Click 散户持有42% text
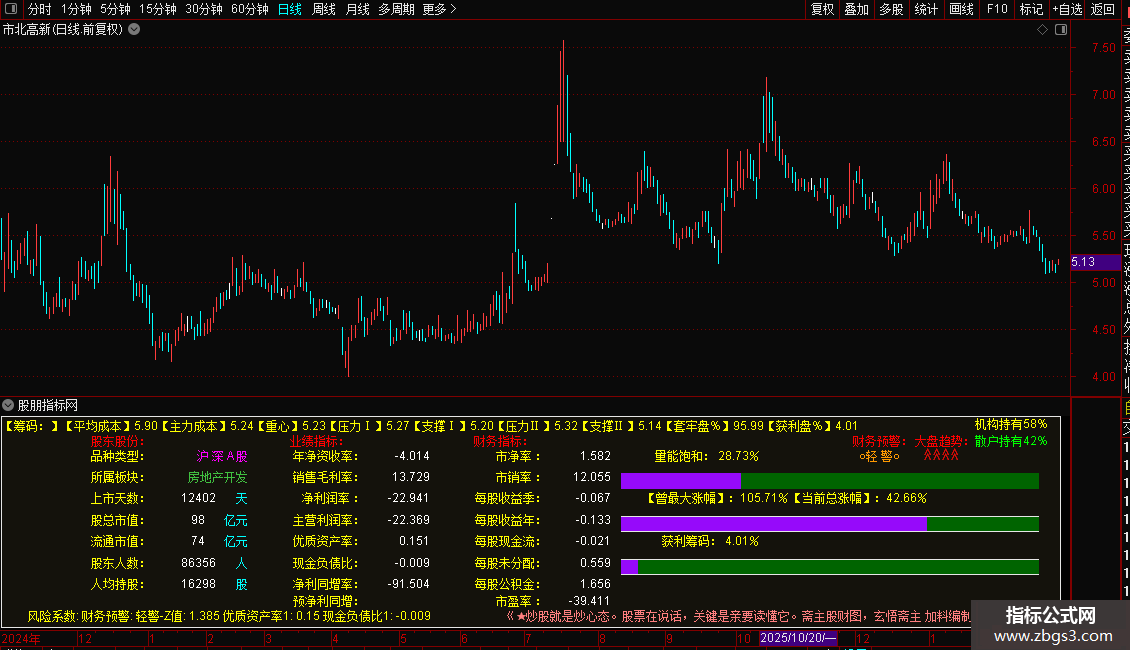 (1010, 441)
